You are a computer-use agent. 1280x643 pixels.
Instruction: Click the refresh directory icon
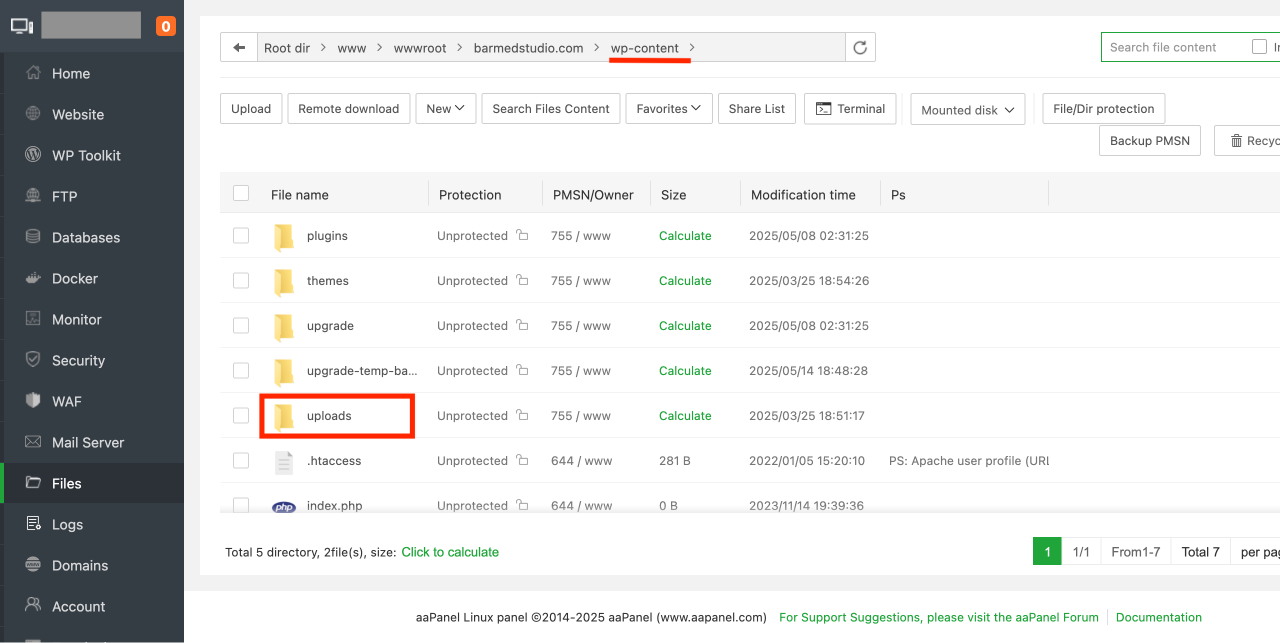(860, 48)
